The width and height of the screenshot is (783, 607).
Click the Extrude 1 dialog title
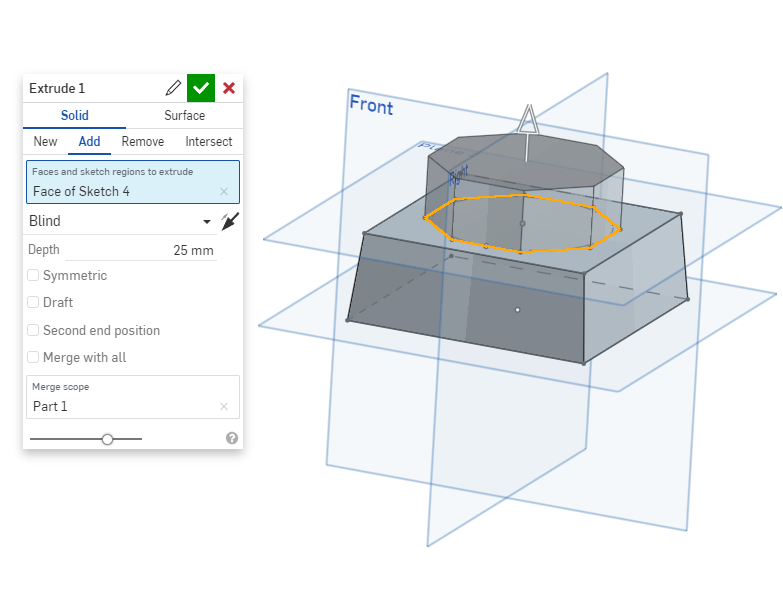[57, 88]
